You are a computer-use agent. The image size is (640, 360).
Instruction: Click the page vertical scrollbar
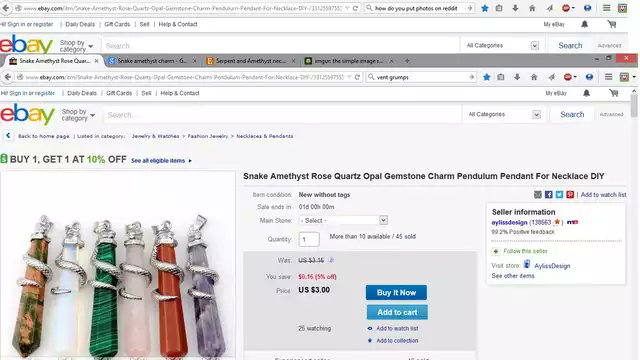633,224
